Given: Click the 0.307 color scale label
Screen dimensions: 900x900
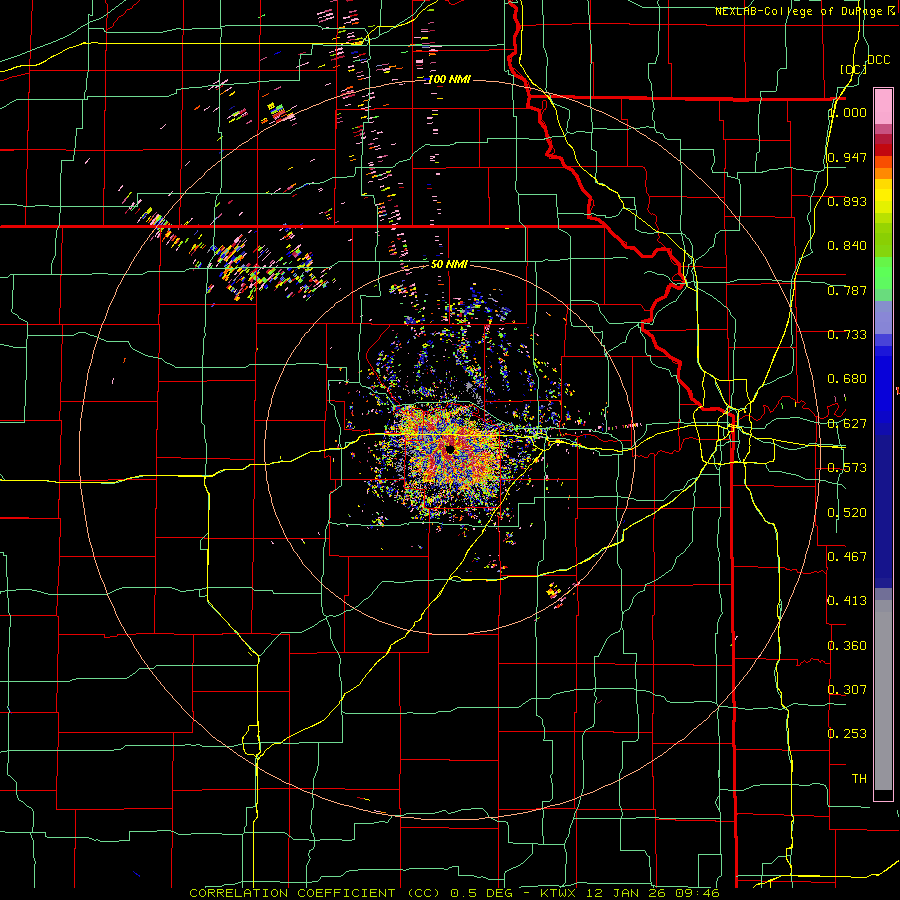Looking at the screenshot, I should (x=847, y=690).
